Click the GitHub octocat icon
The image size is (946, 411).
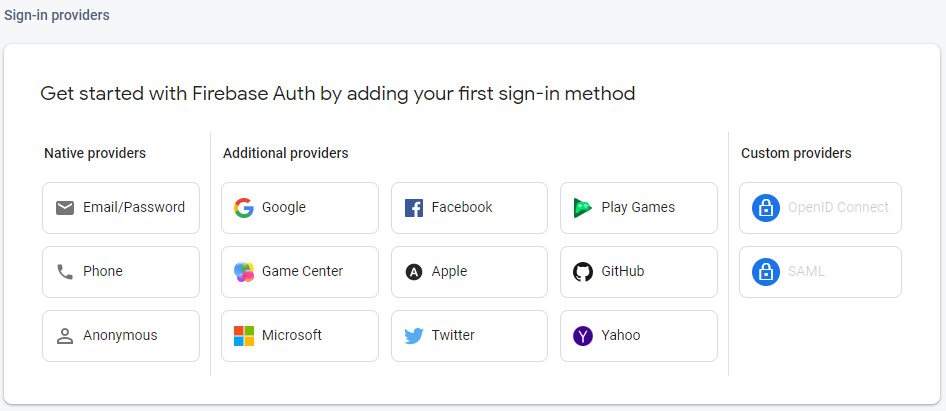(x=582, y=272)
